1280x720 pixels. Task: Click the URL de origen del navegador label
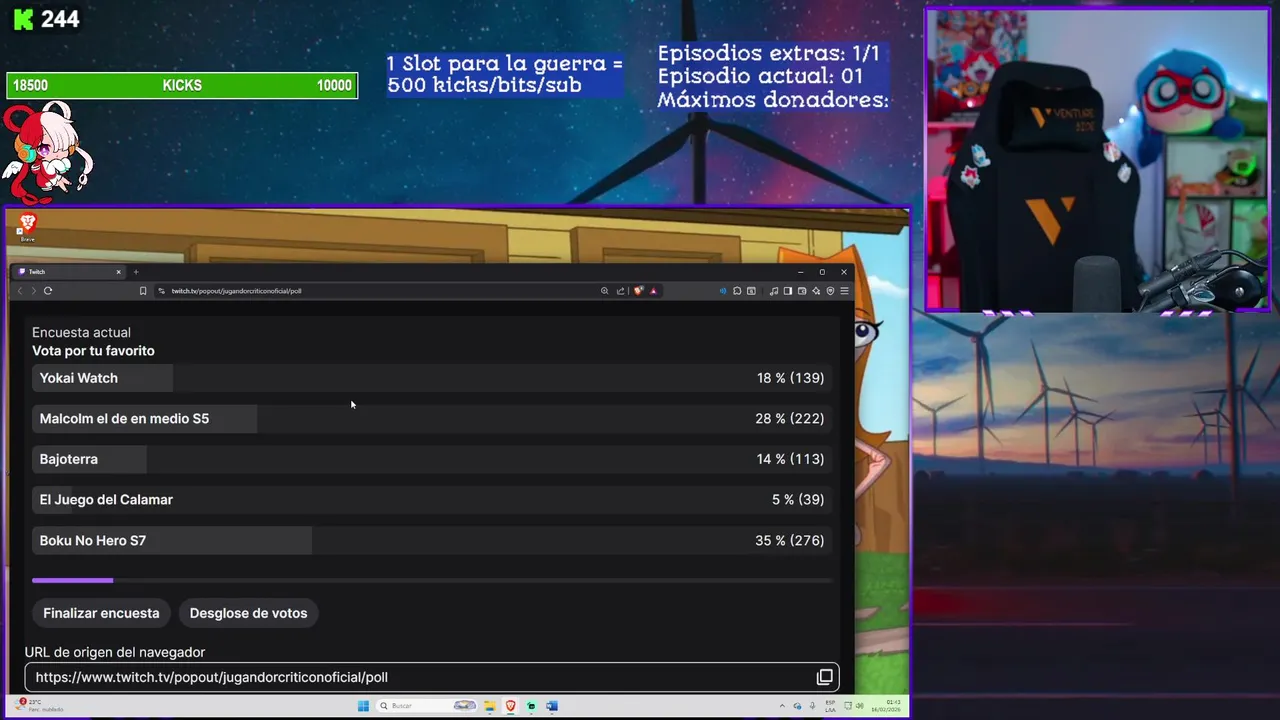[115, 652]
